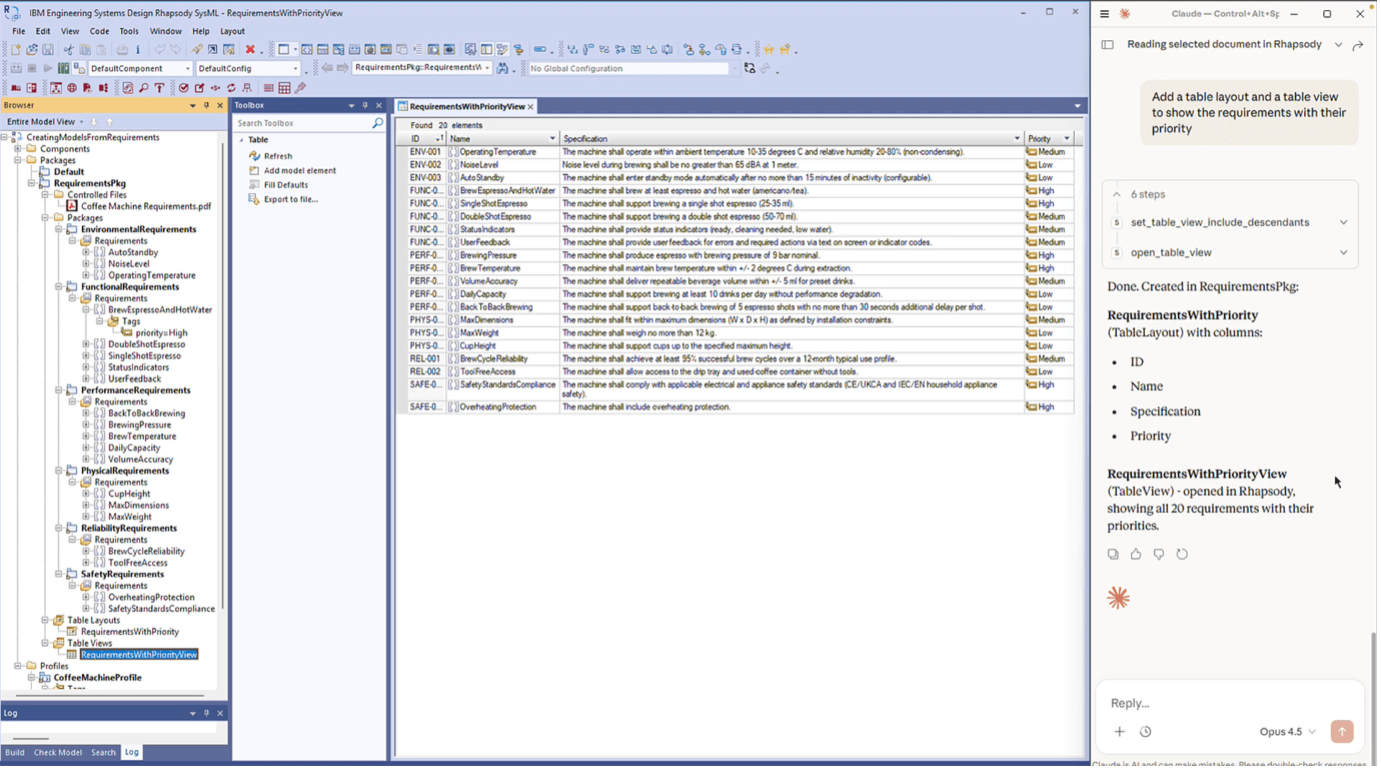Image resolution: width=1381 pixels, height=770 pixels.
Task: Click the New project toolbar icon
Action: pyautogui.click(x=16, y=49)
